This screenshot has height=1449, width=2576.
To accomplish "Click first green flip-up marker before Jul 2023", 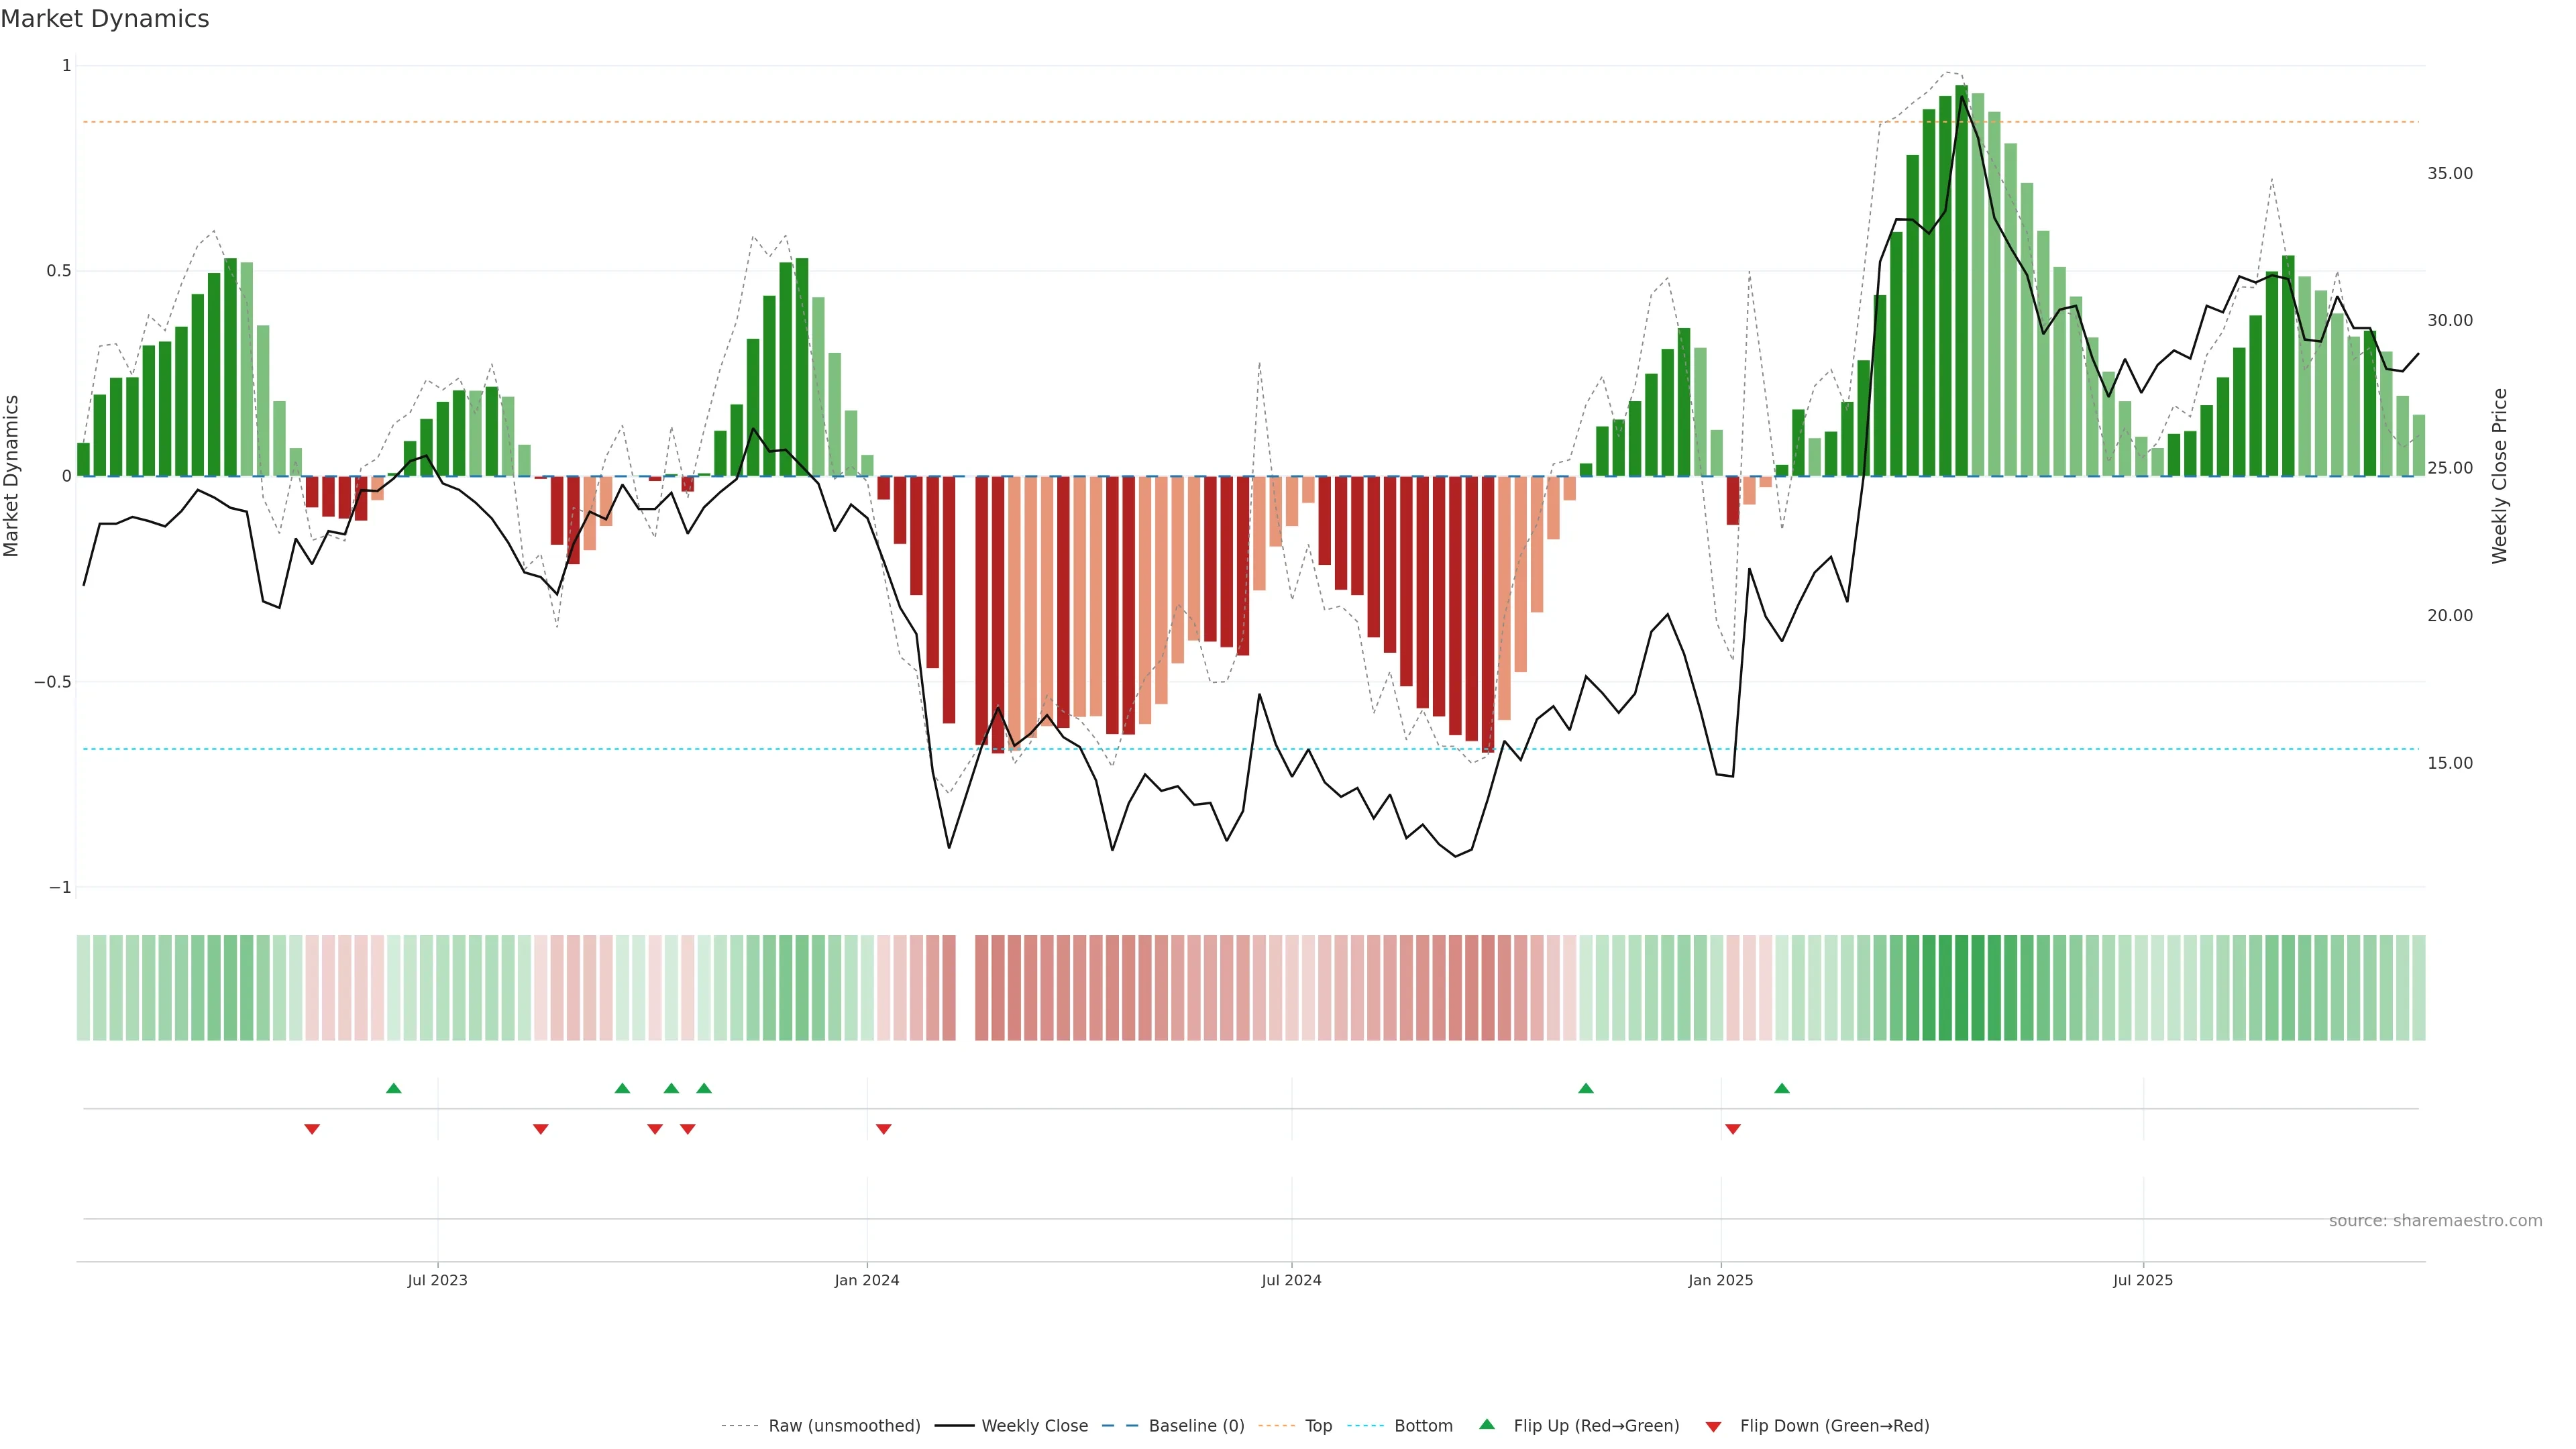I will [394, 1088].
